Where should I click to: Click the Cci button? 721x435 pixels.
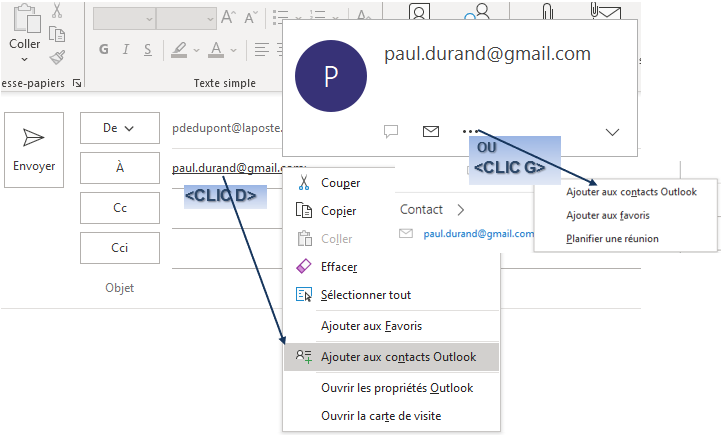pos(120,248)
